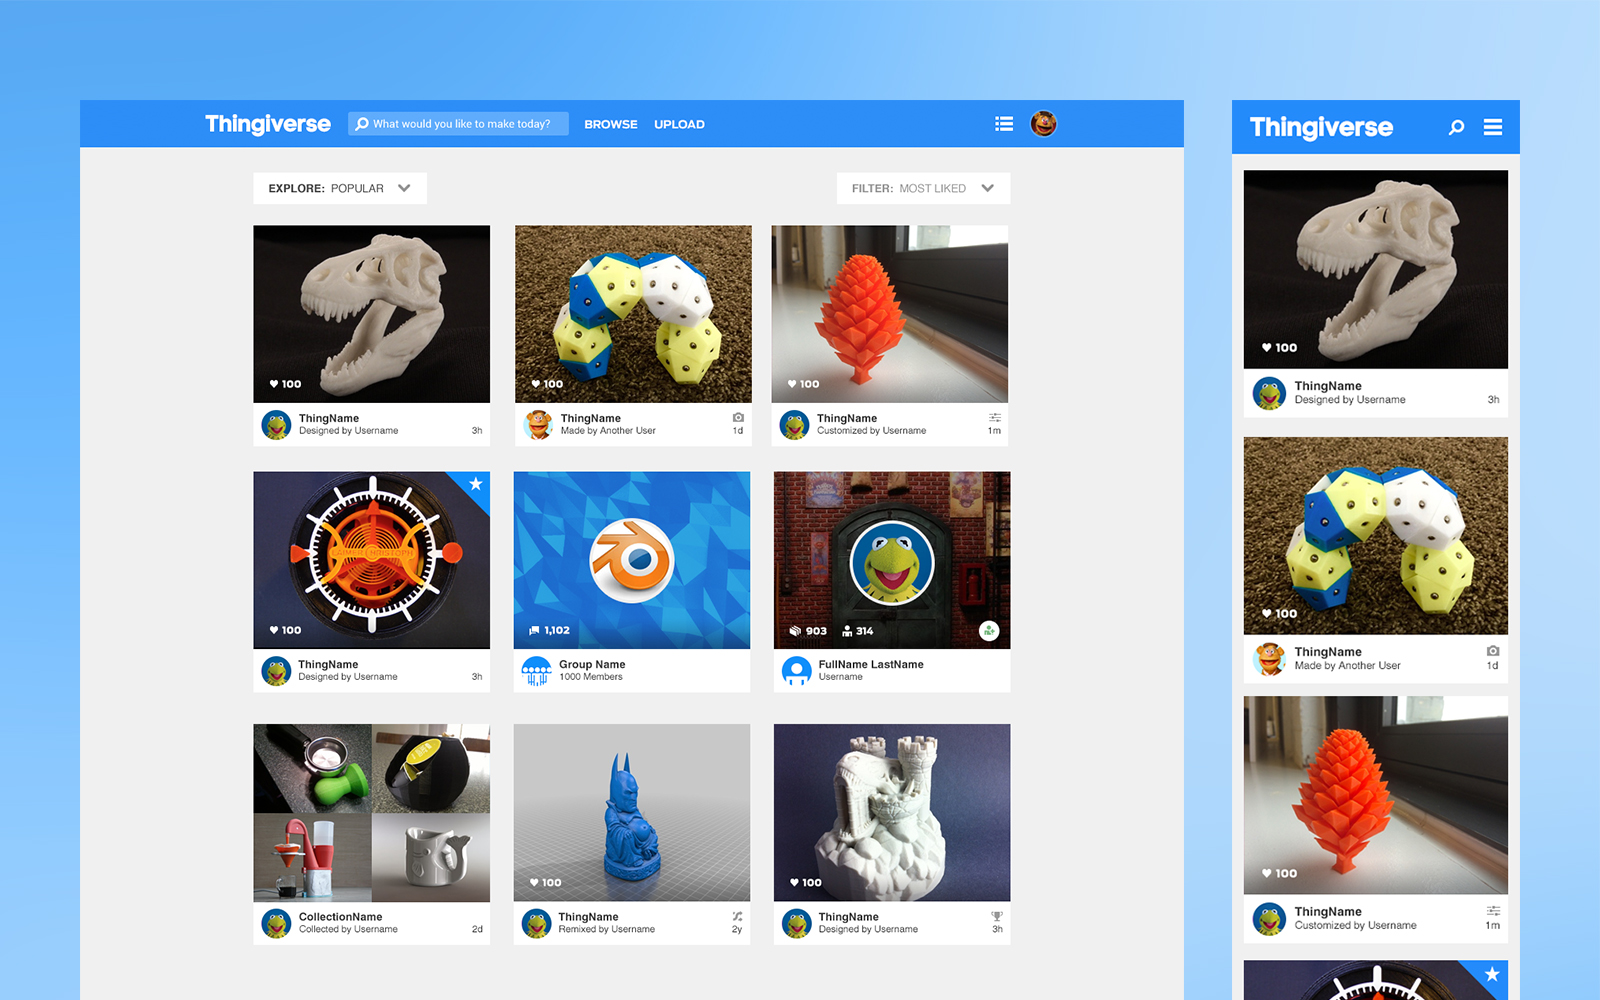
Task: Click the camera icon on the mobile polyhedra card
Action: [1493, 651]
